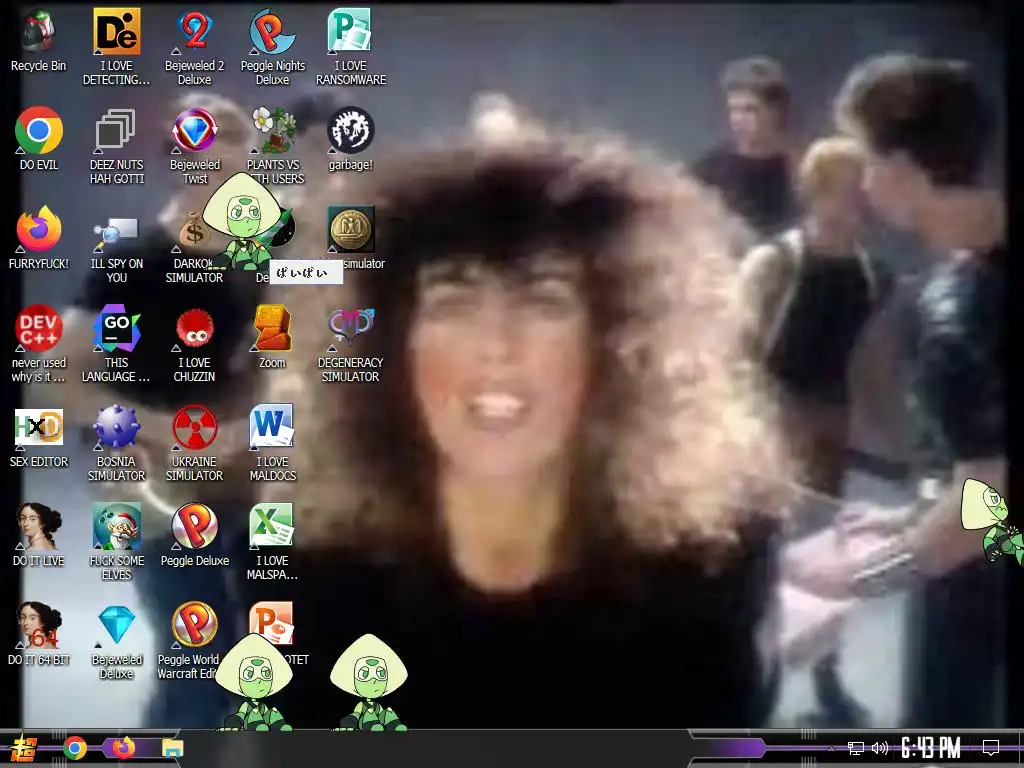This screenshot has height=768, width=1024.
Task: Open Chrome from the taskbar
Action: click(x=75, y=748)
